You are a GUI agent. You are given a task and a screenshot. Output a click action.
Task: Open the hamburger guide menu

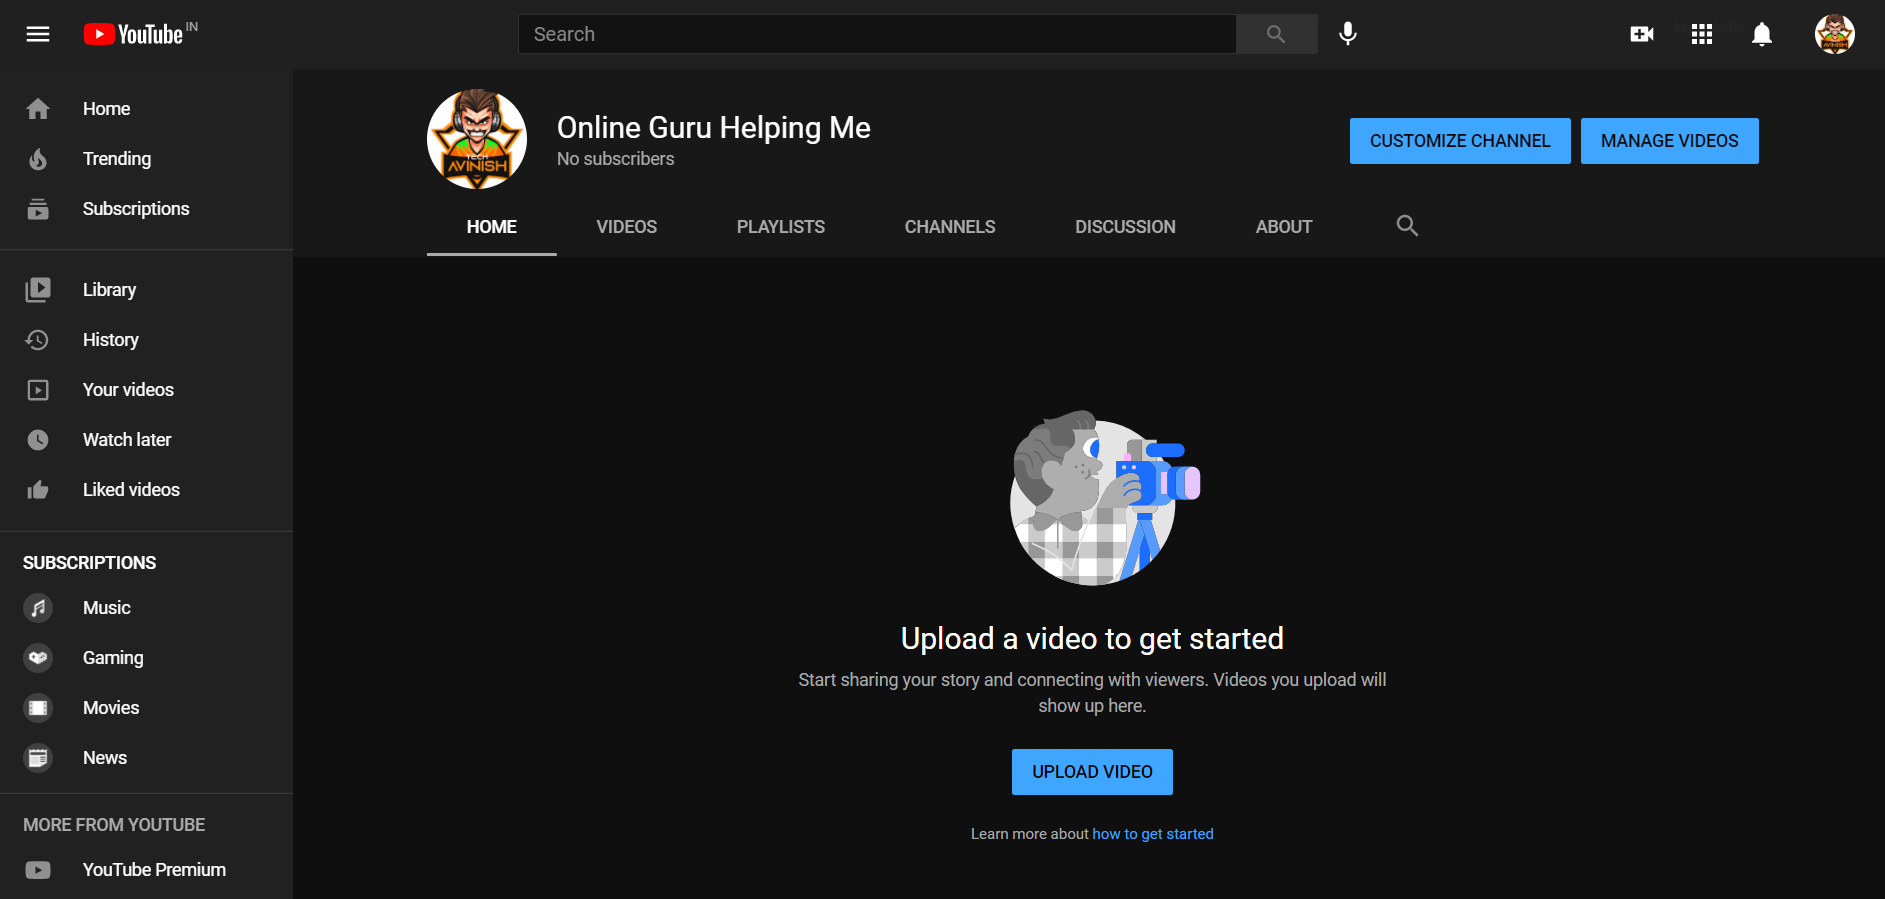38,34
